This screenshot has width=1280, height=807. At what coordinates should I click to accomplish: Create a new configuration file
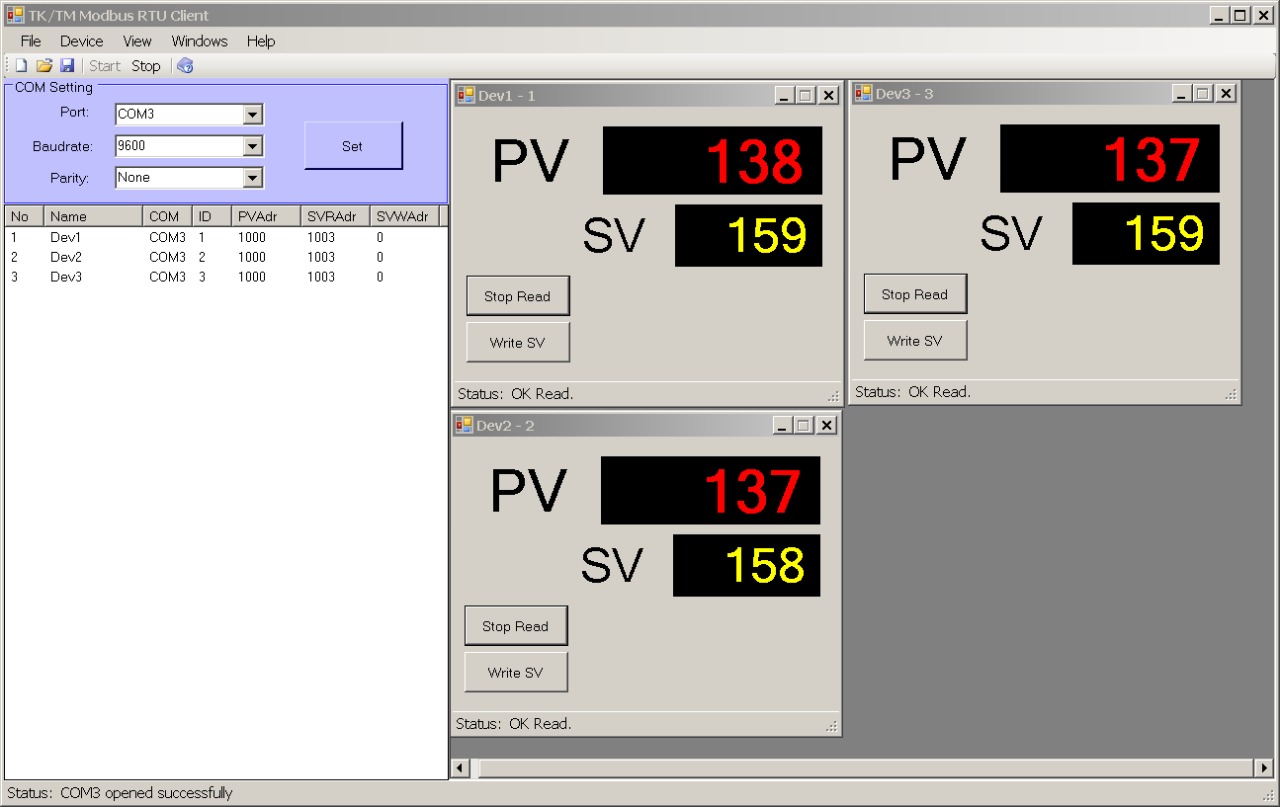[18, 64]
